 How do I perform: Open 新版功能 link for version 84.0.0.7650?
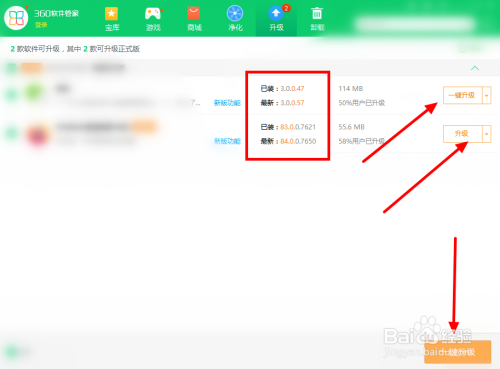(x=227, y=141)
